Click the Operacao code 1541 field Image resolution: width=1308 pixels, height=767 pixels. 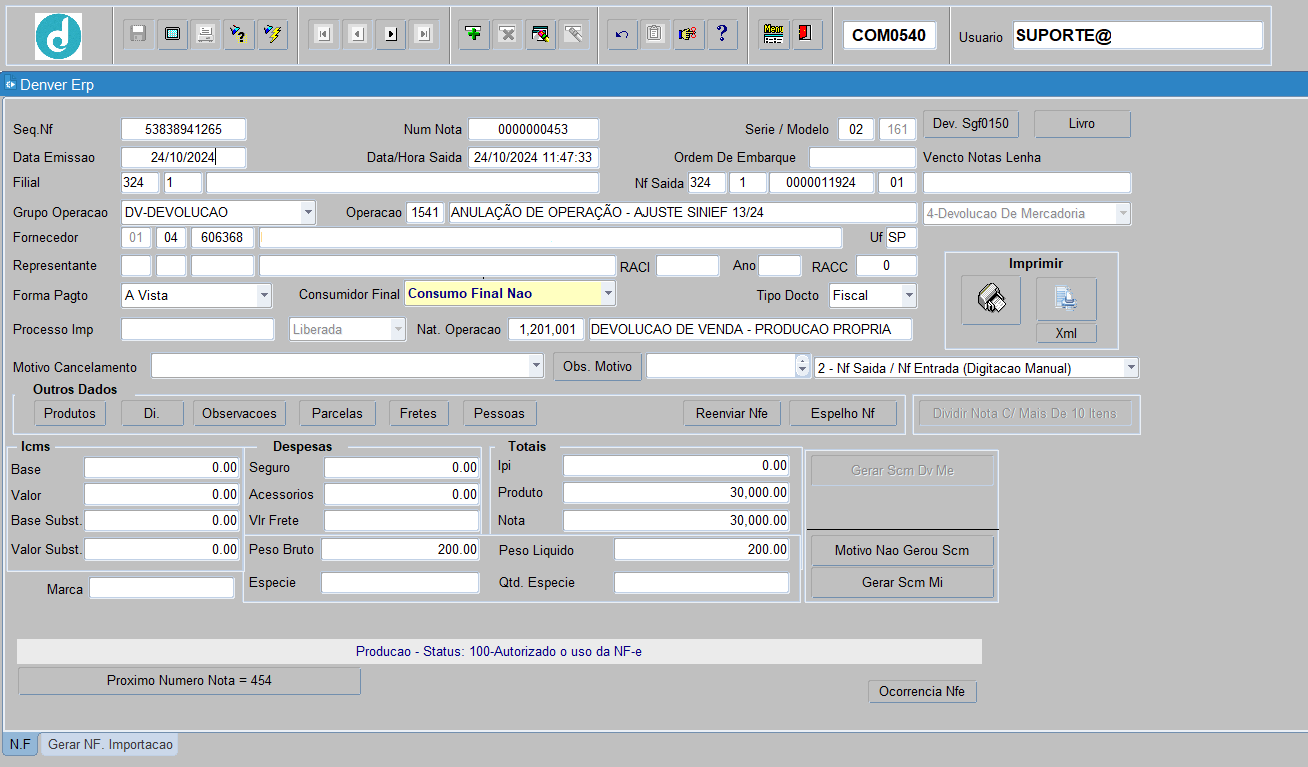pos(426,213)
